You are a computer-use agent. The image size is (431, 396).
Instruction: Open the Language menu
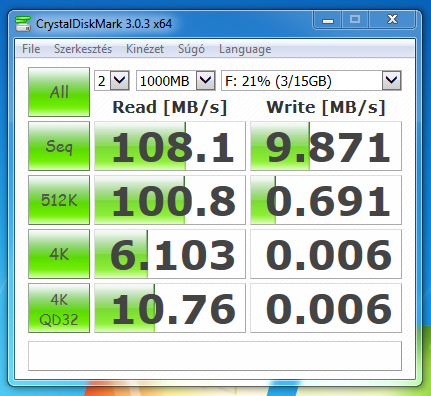click(245, 49)
